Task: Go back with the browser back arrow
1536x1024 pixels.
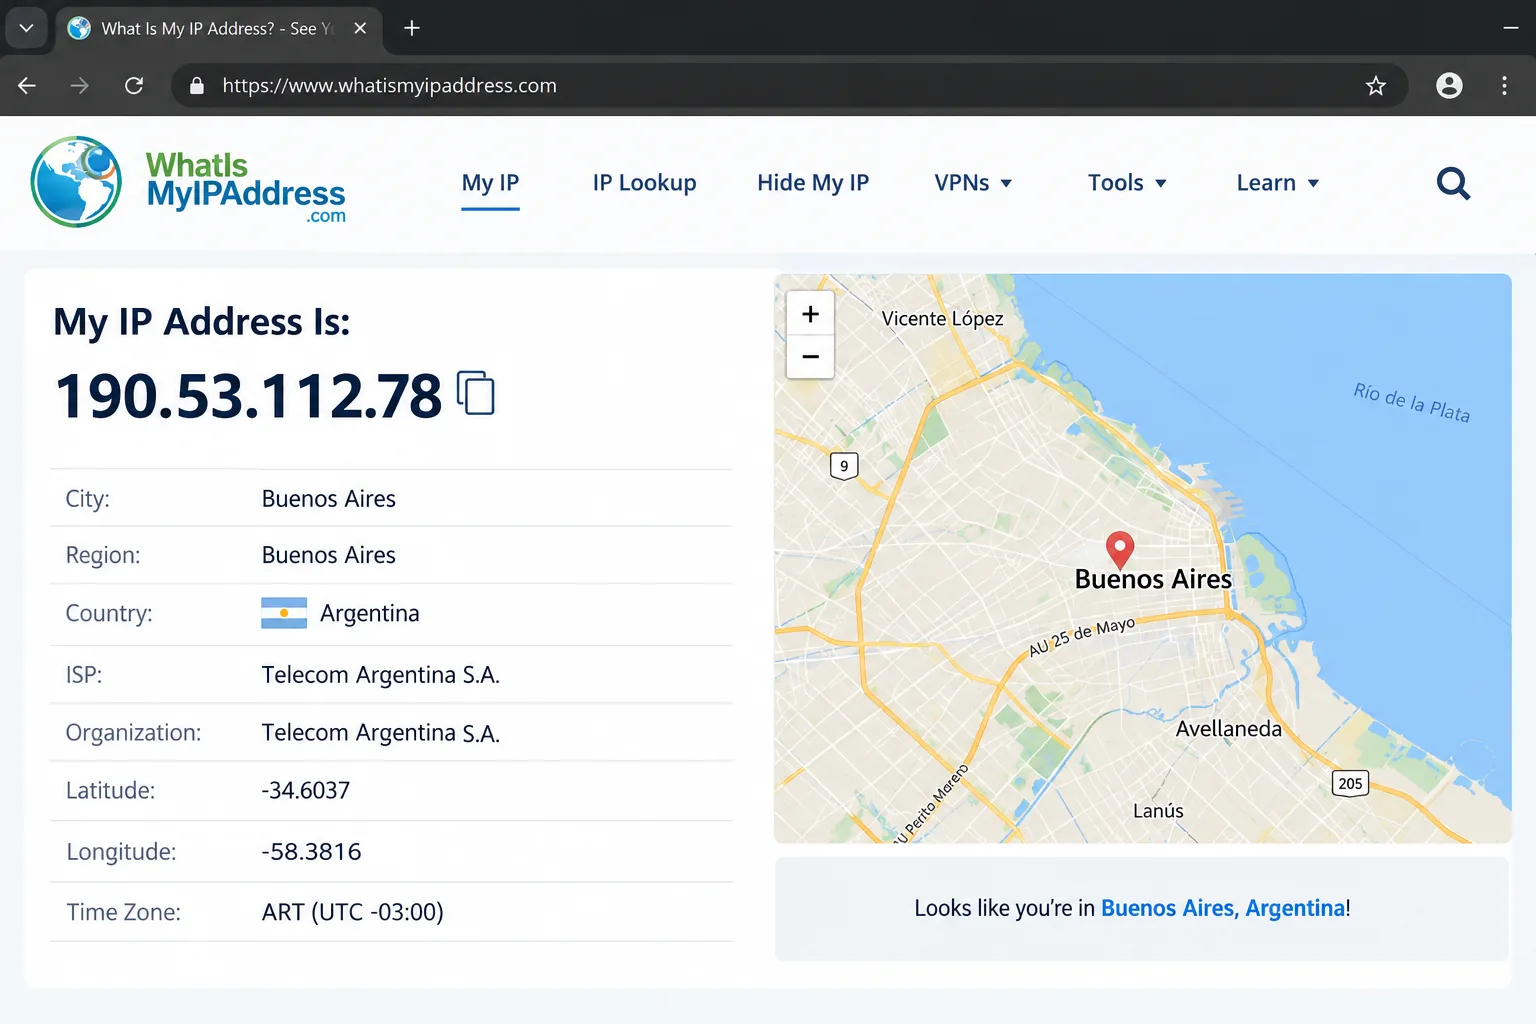Action: (x=27, y=86)
